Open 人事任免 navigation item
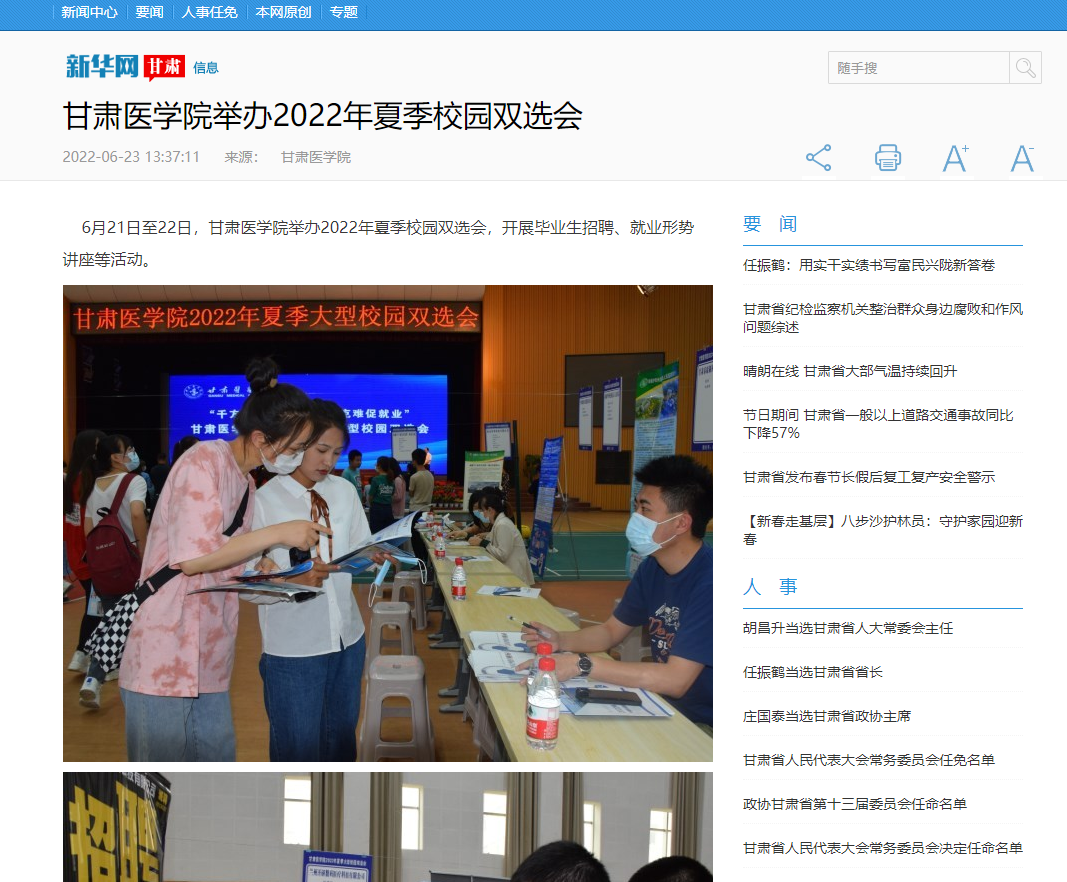 click(x=209, y=12)
